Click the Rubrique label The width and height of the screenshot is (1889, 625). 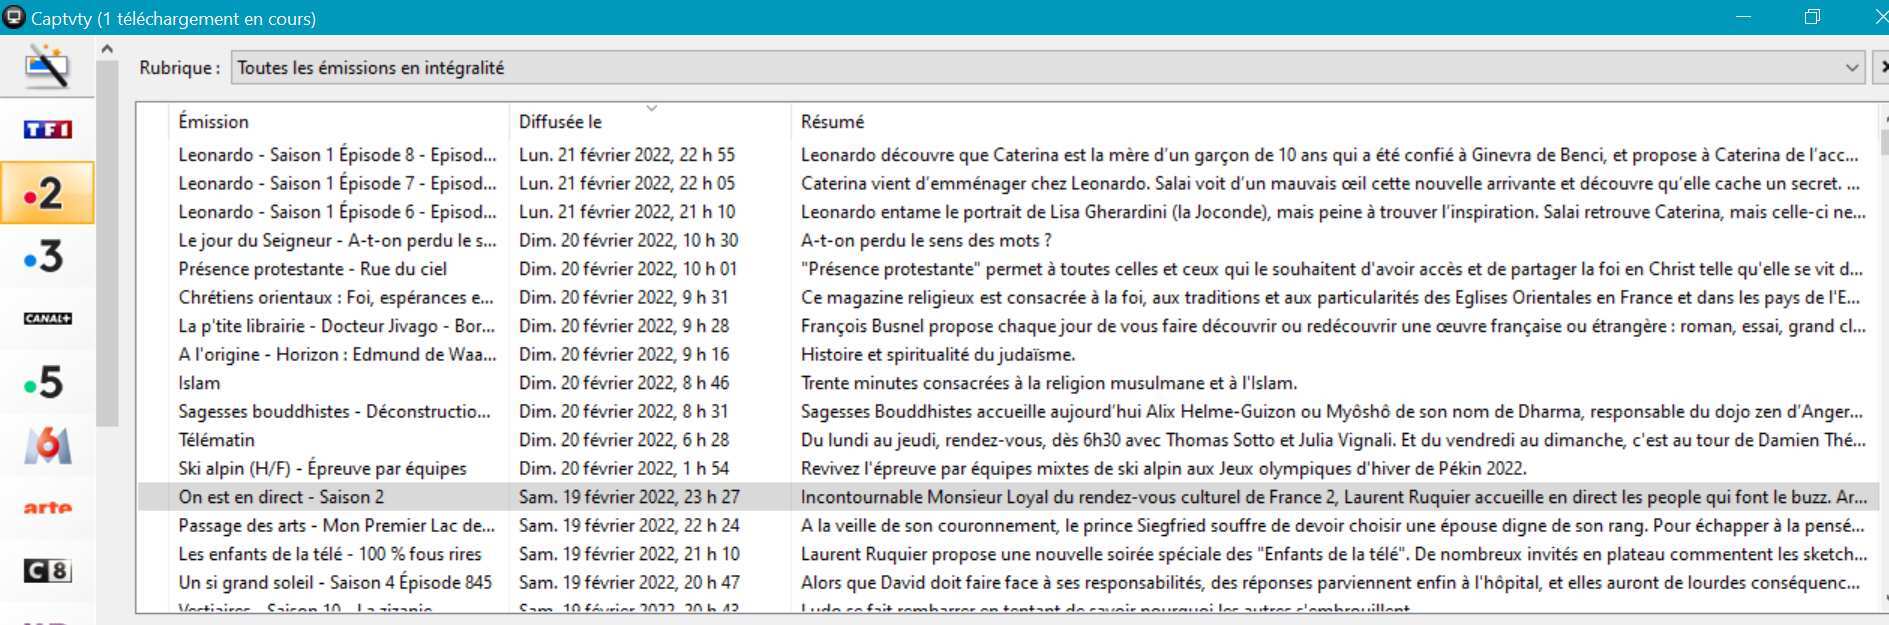pyautogui.click(x=179, y=68)
